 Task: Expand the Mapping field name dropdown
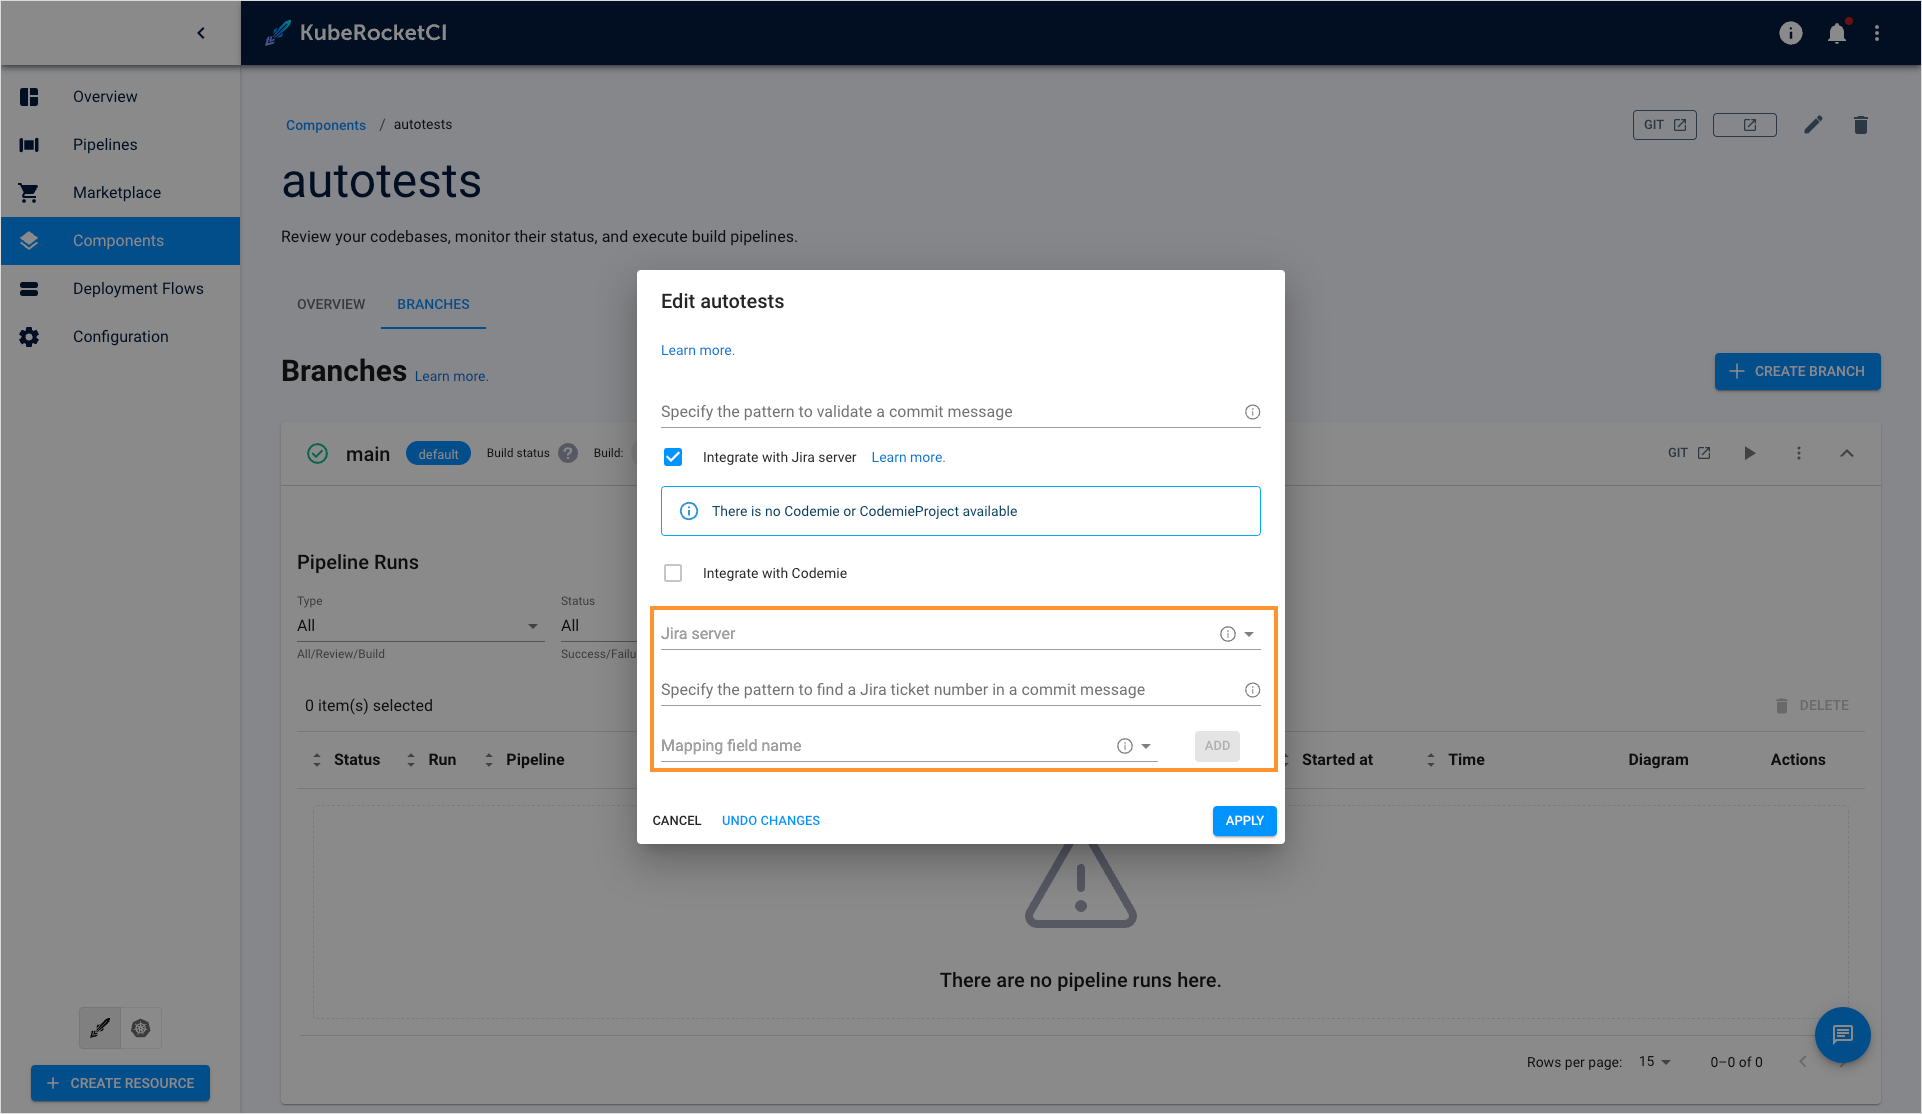pyautogui.click(x=1144, y=745)
